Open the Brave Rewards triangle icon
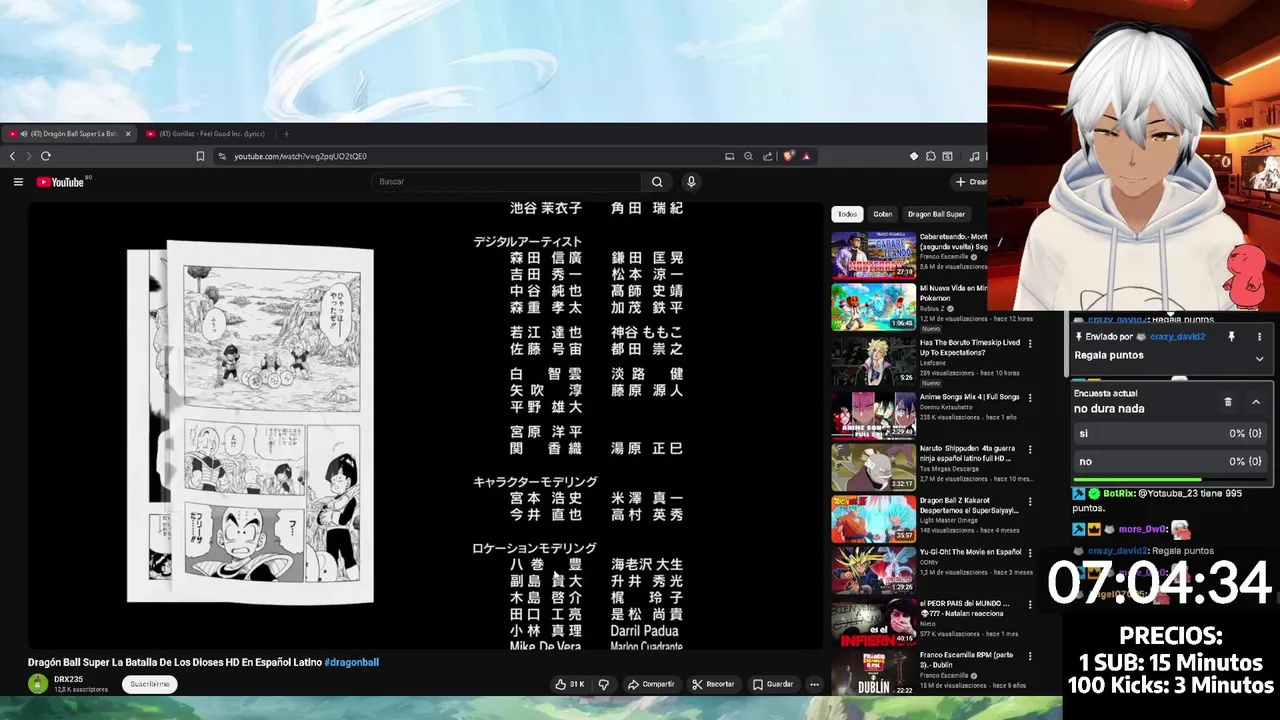The image size is (1280, 720). pos(806,156)
